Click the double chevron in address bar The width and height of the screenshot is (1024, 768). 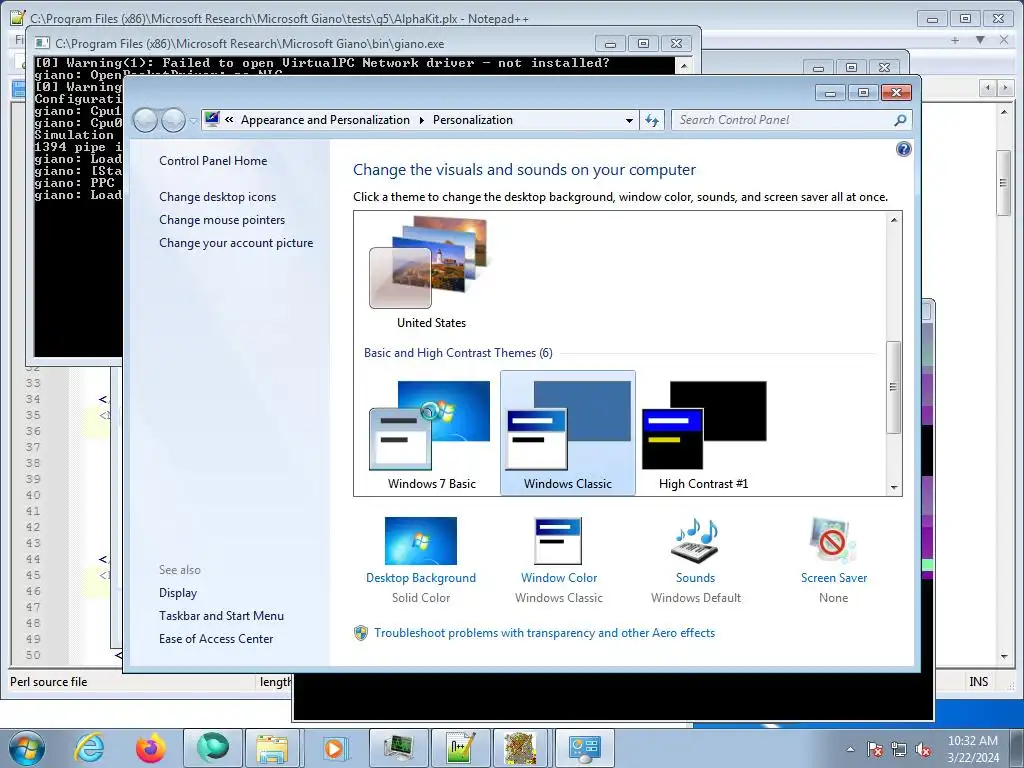pos(229,120)
